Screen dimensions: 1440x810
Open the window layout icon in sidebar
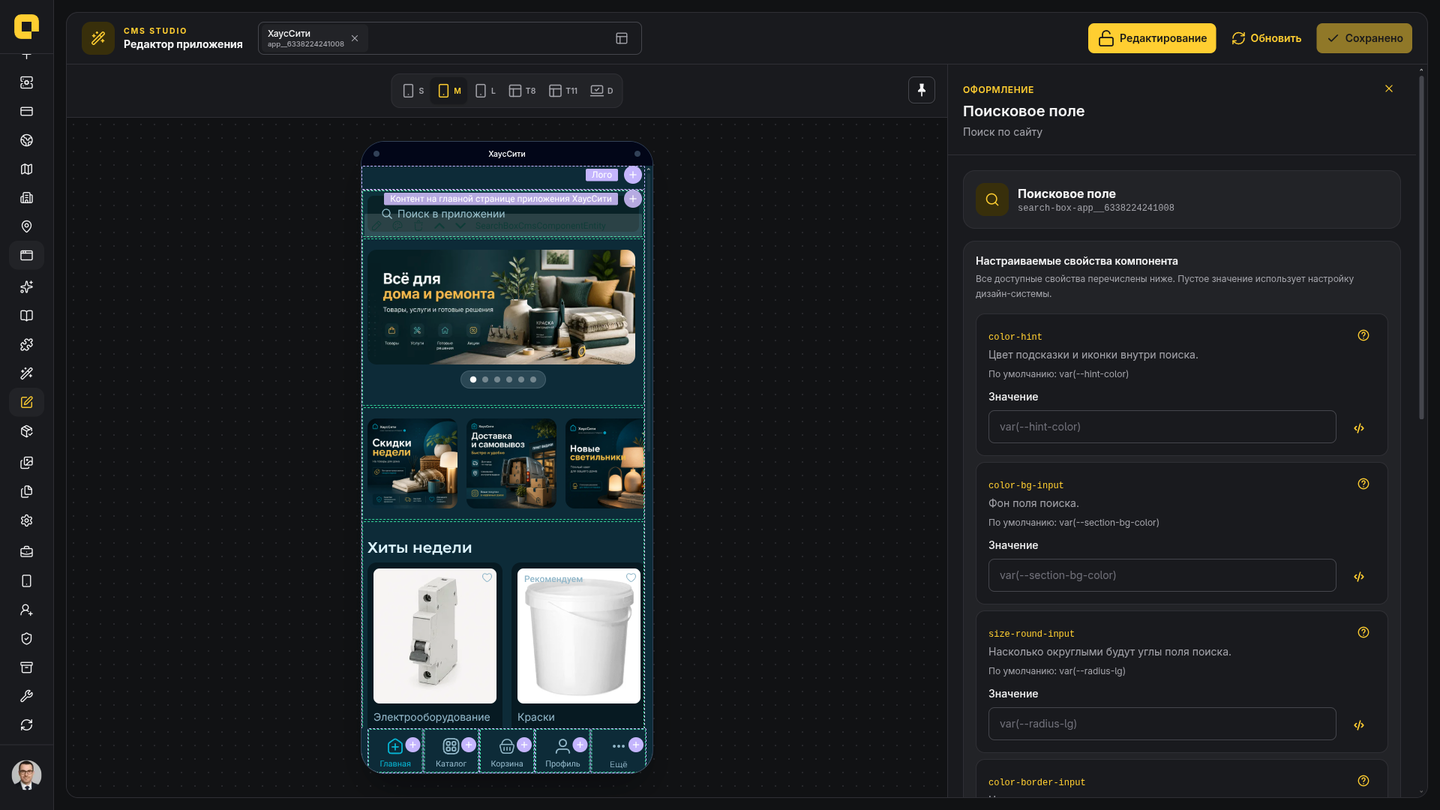[27, 256]
